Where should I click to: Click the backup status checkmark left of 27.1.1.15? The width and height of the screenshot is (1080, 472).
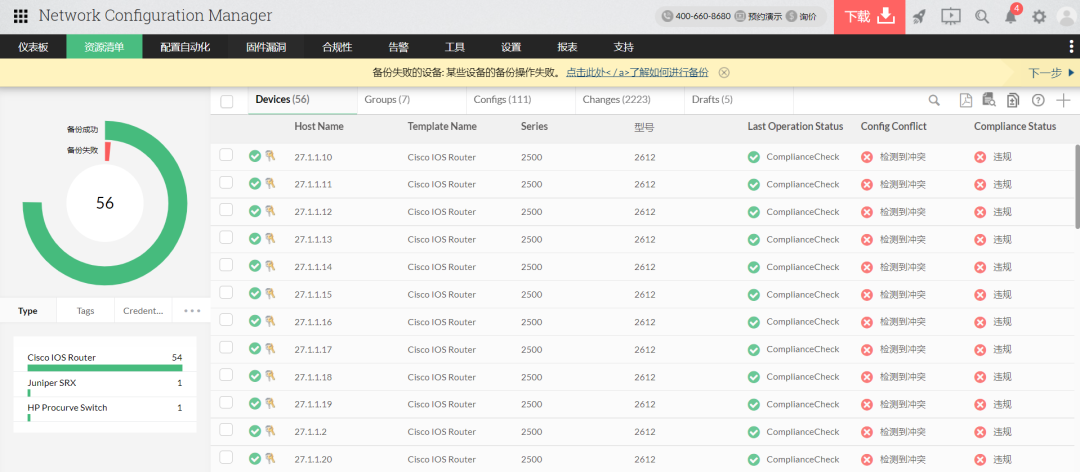(x=255, y=294)
